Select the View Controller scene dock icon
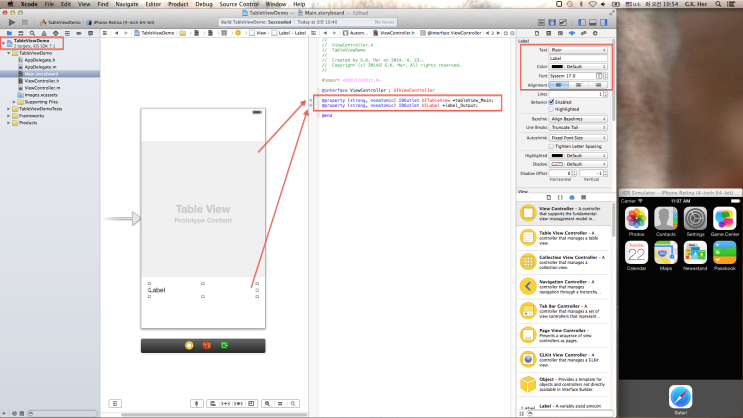 [x=189, y=345]
